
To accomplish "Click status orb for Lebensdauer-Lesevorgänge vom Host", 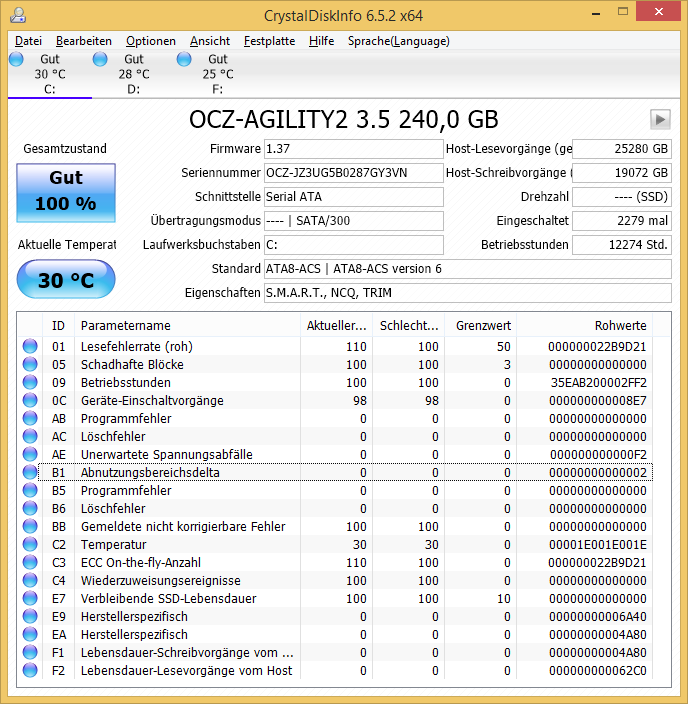I will coord(30,670).
